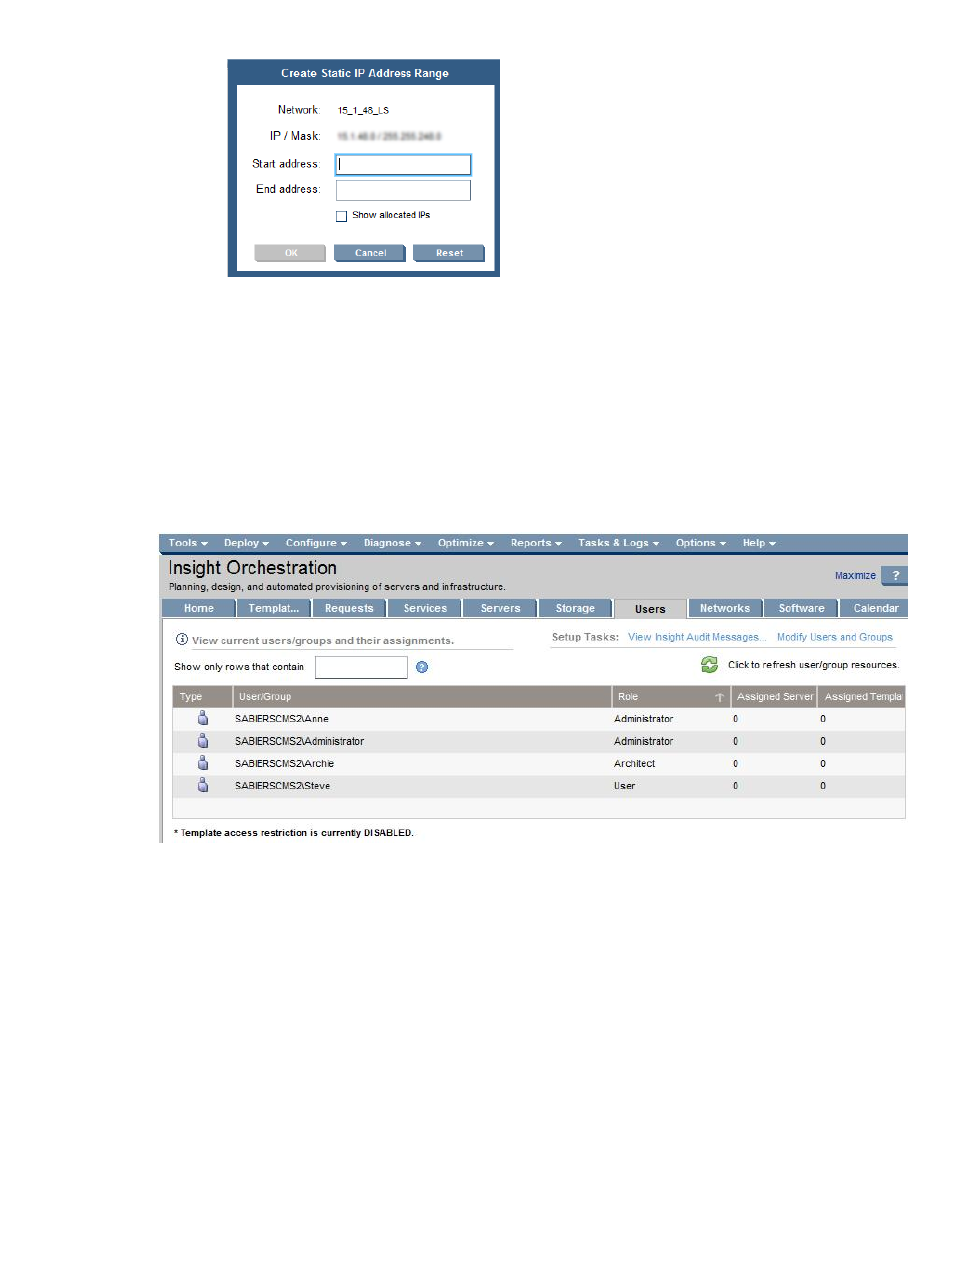Screen dimensions: 954x1270
Task: Expand the Diagnose menu
Action: 392,543
